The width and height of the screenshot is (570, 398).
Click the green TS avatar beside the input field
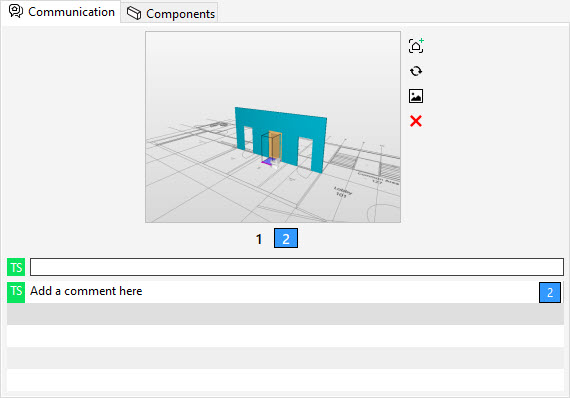pos(16,267)
